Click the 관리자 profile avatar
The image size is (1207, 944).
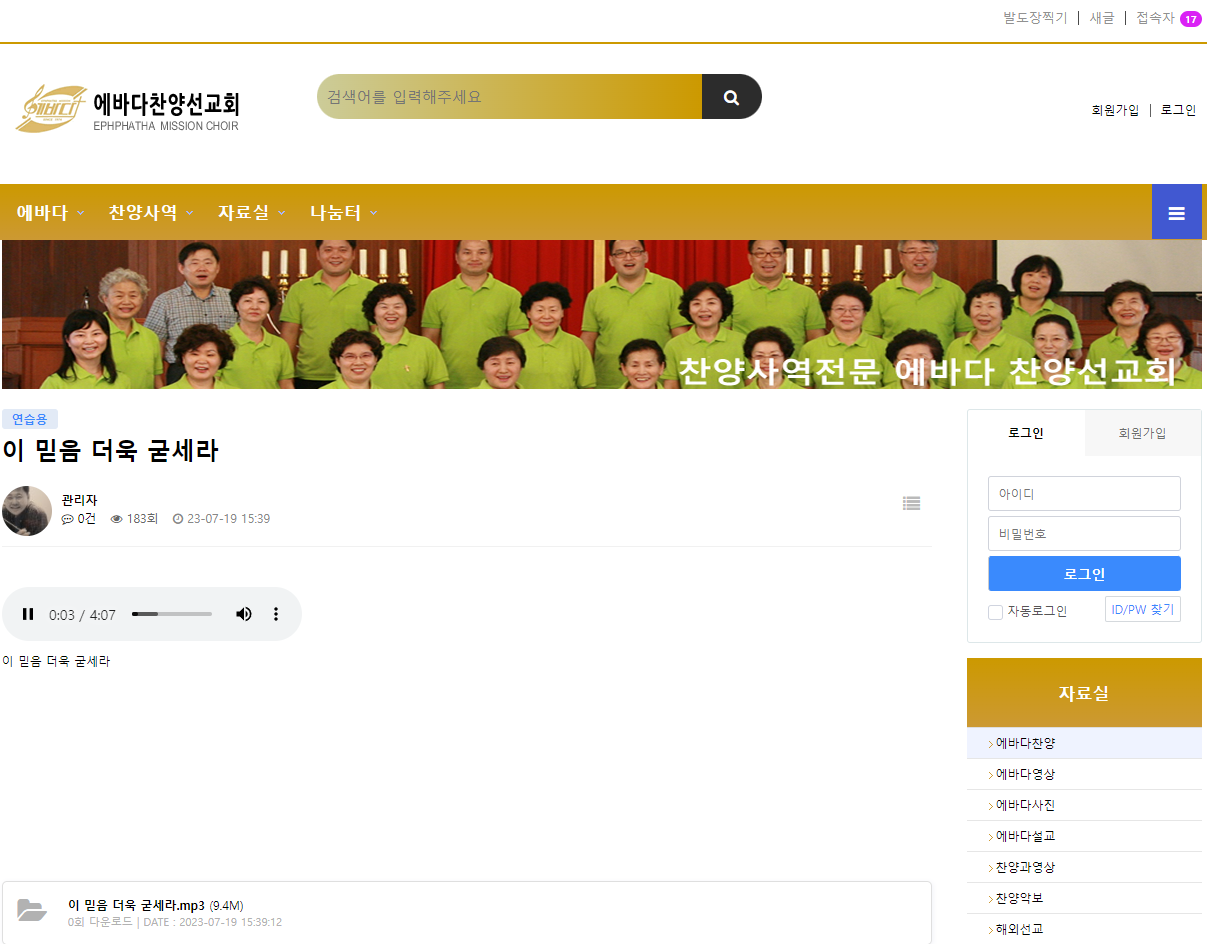click(x=27, y=511)
